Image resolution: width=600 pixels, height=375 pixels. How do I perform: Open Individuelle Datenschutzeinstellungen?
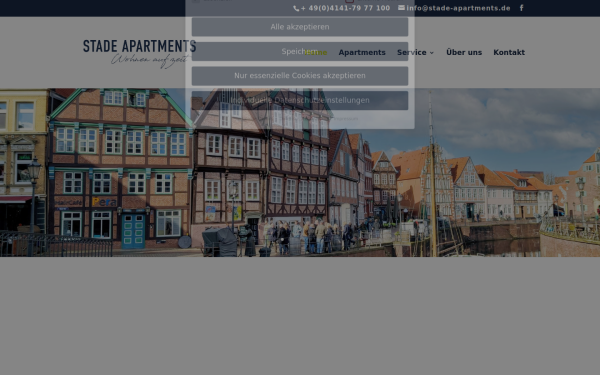pos(300,100)
